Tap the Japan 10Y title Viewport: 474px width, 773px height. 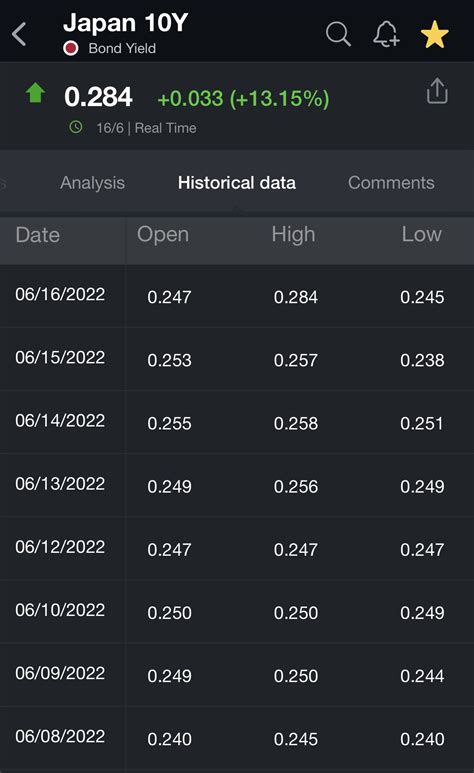[x=126, y=23]
